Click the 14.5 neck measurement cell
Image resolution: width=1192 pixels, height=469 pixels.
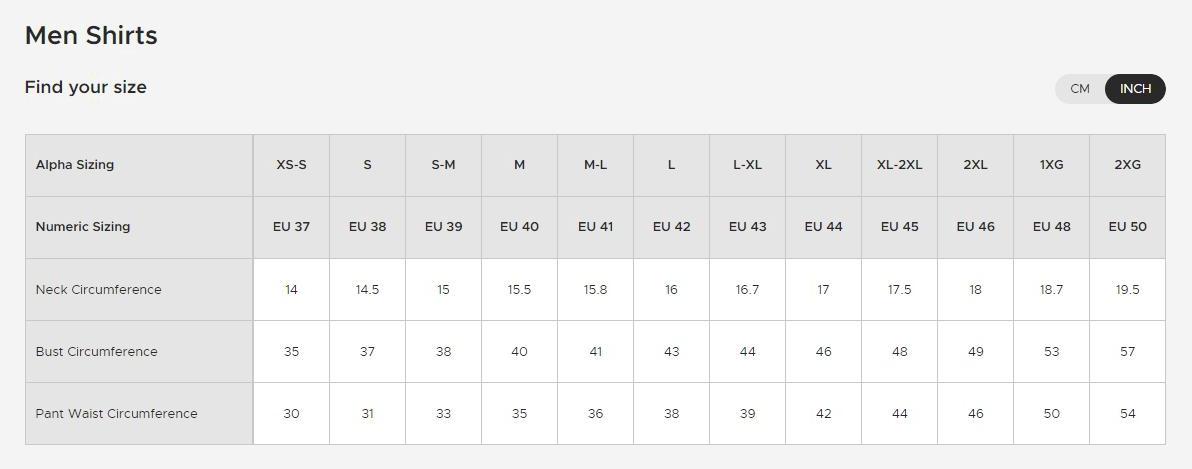tap(367, 290)
